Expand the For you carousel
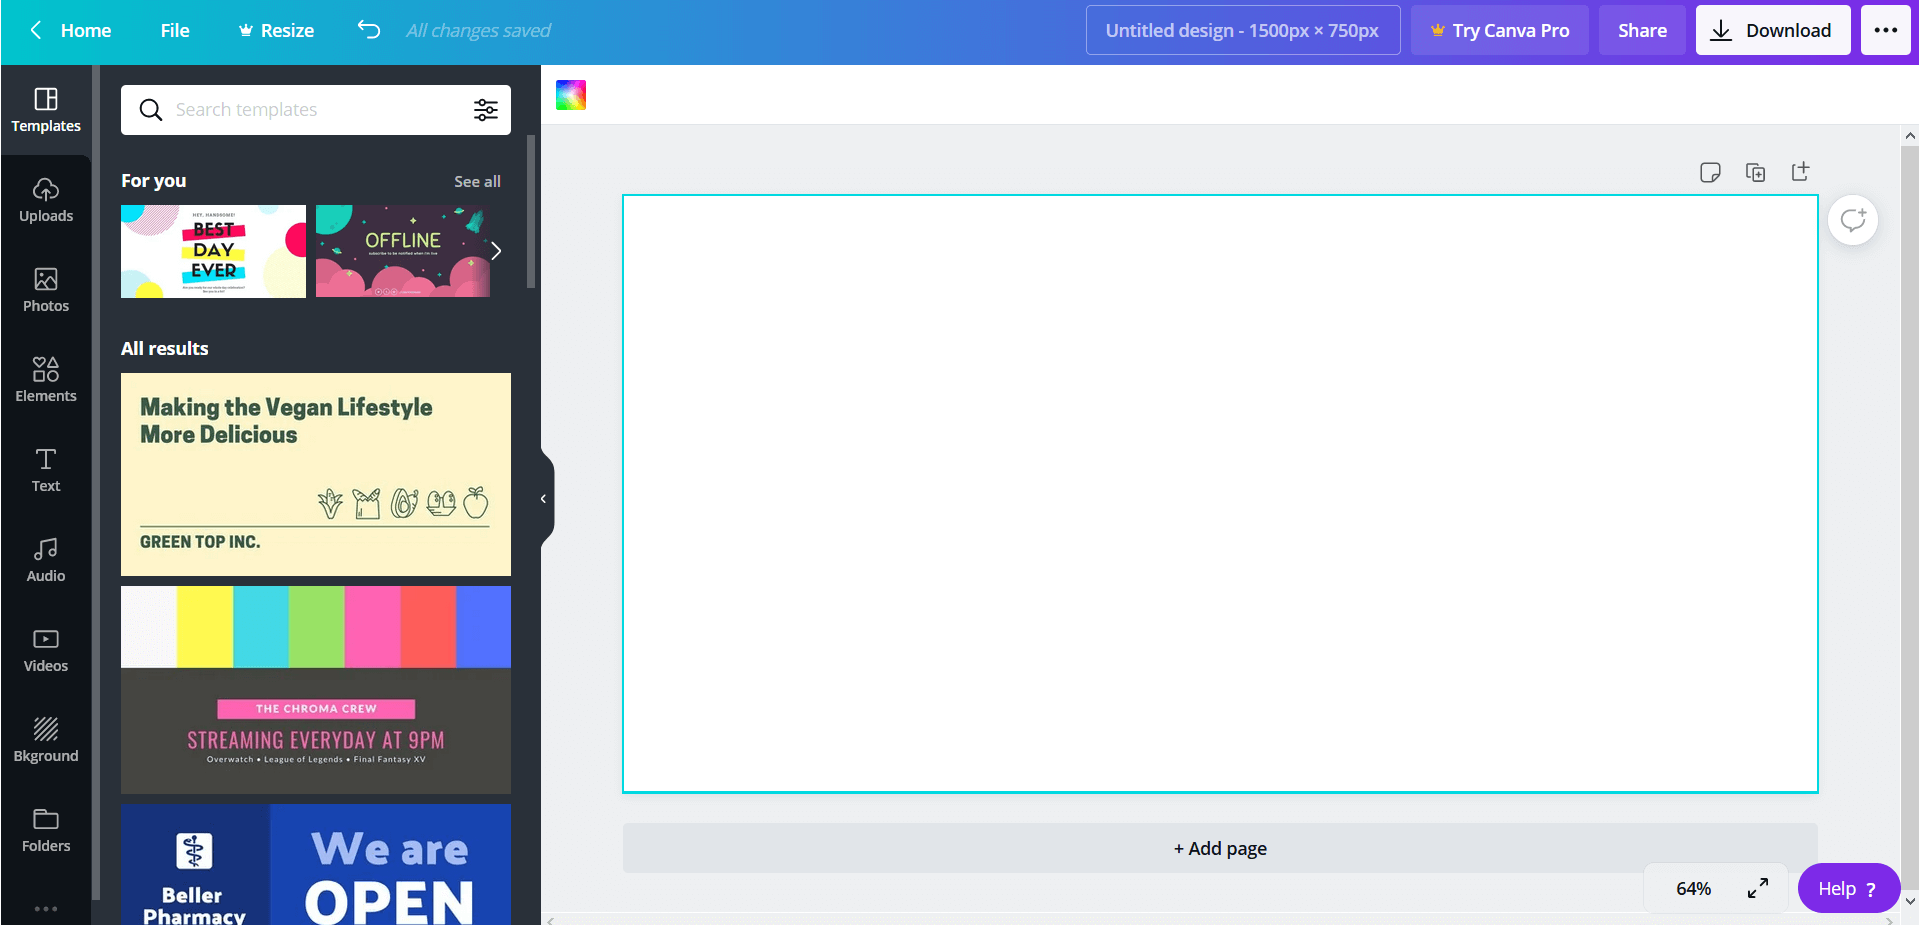 (x=496, y=251)
